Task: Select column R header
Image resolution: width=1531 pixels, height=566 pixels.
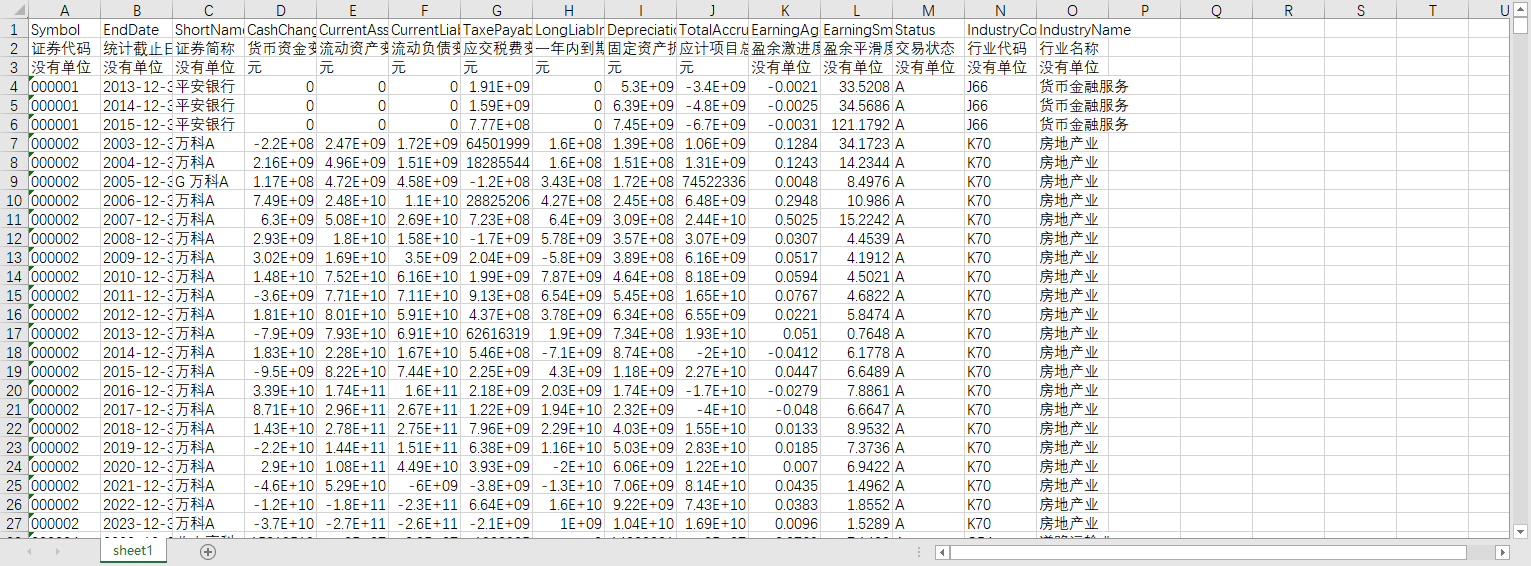Action: [x=1288, y=10]
